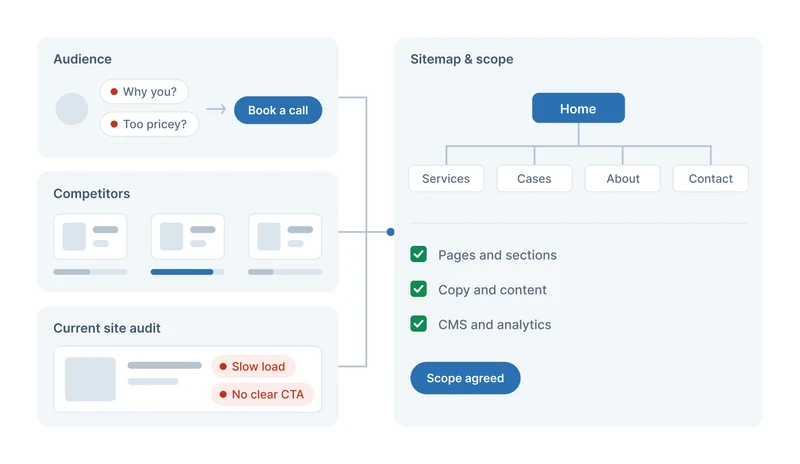This screenshot has height=464, width=800.
Task: Toggle CMS and analytics checkbox
Action: click(x=419, y=324)
